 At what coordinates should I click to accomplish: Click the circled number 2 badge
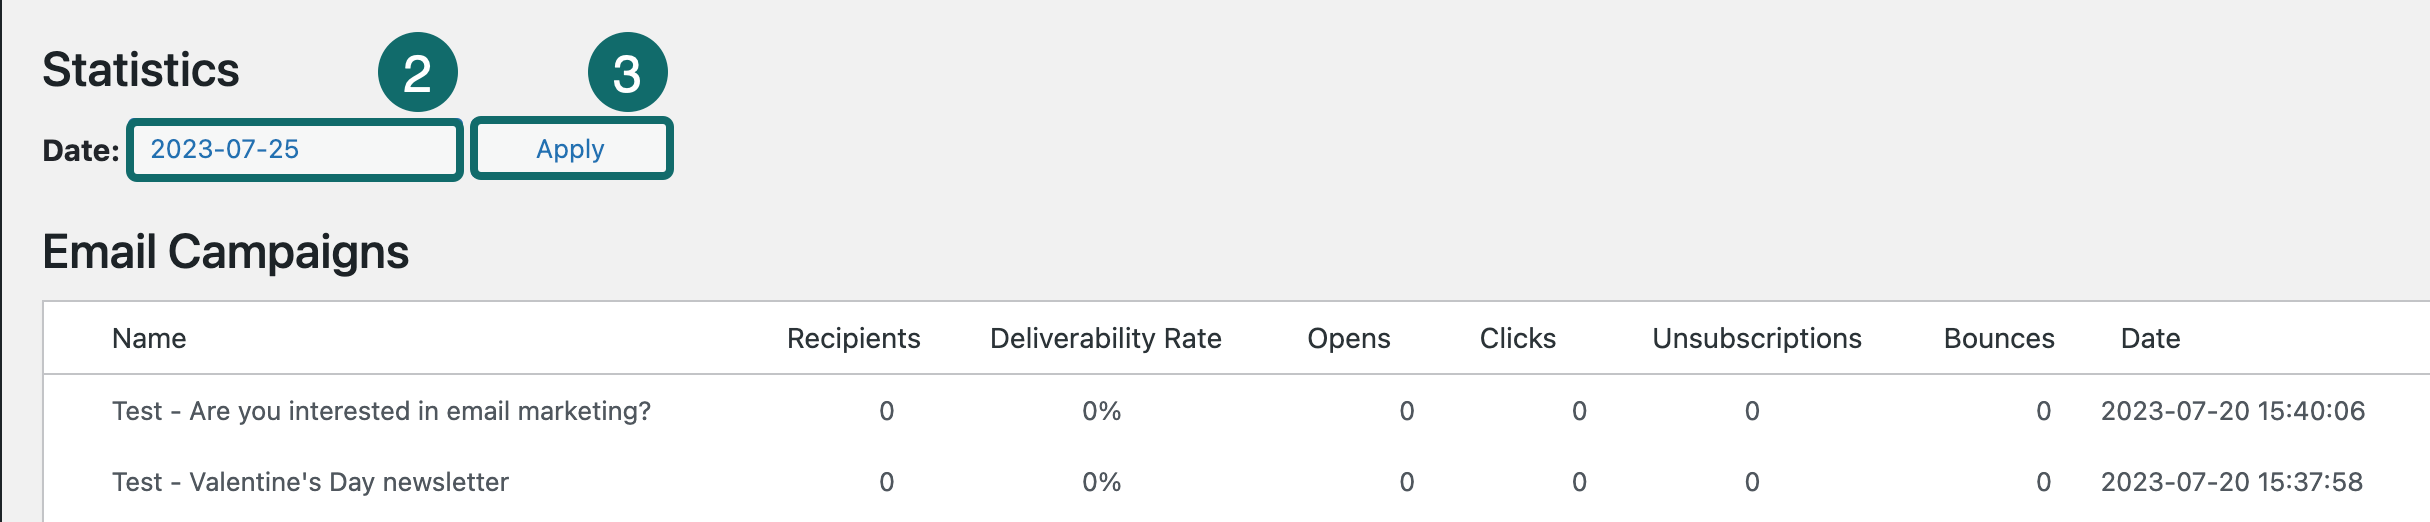pos(417,73)
